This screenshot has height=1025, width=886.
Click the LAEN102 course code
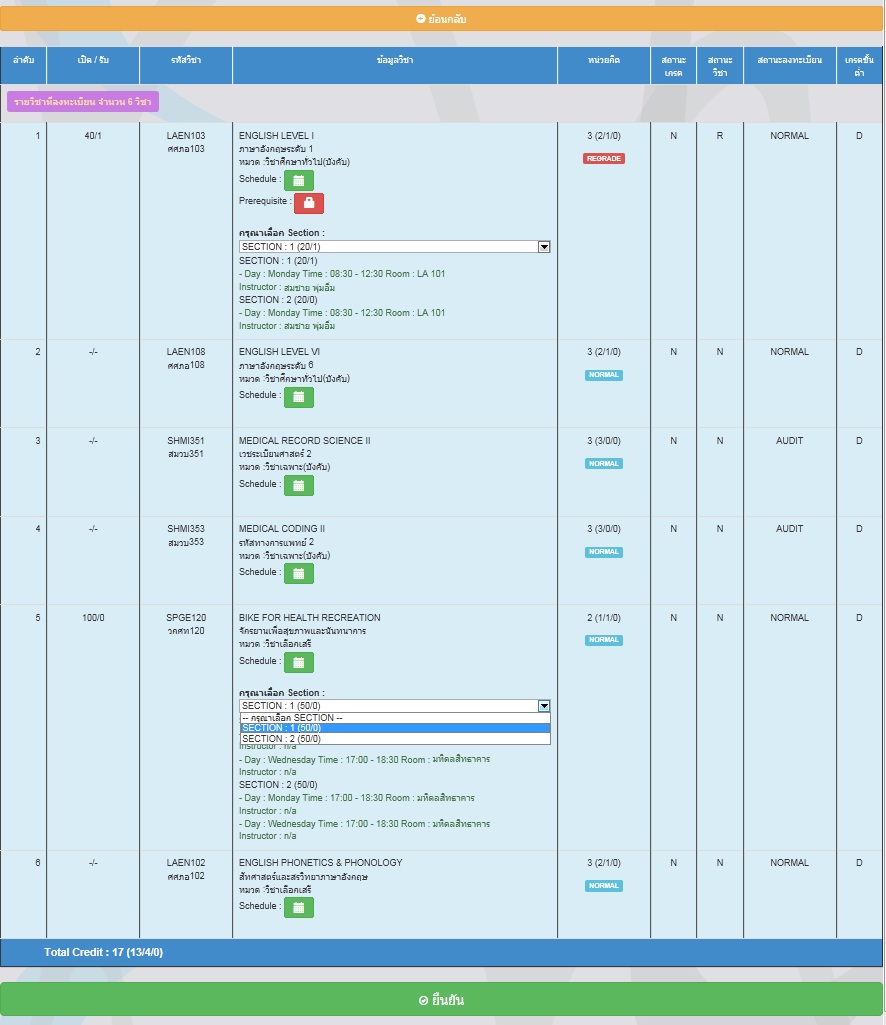[x=186, y=863]
